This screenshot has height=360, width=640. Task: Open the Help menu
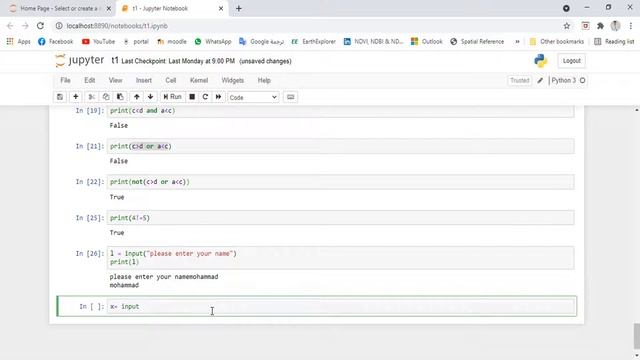click(264, 80)
